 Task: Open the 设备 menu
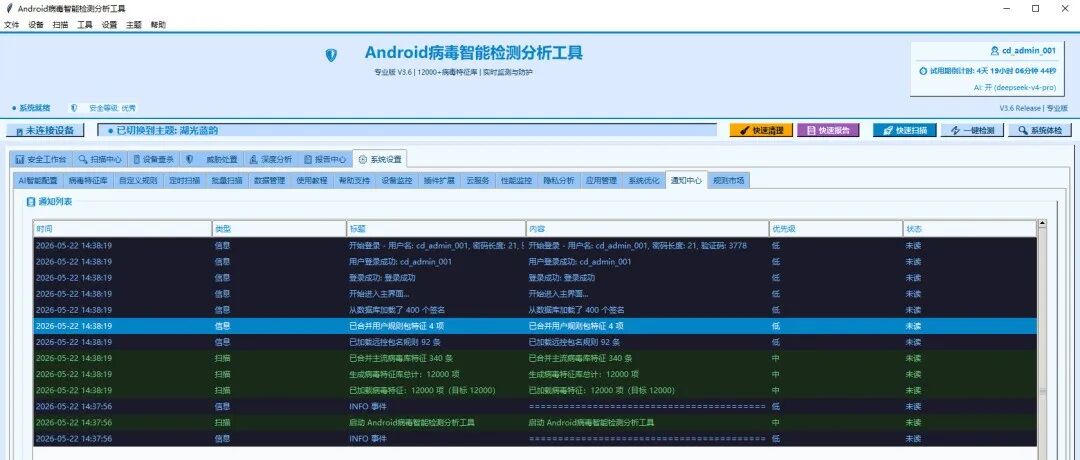[36, 25]
